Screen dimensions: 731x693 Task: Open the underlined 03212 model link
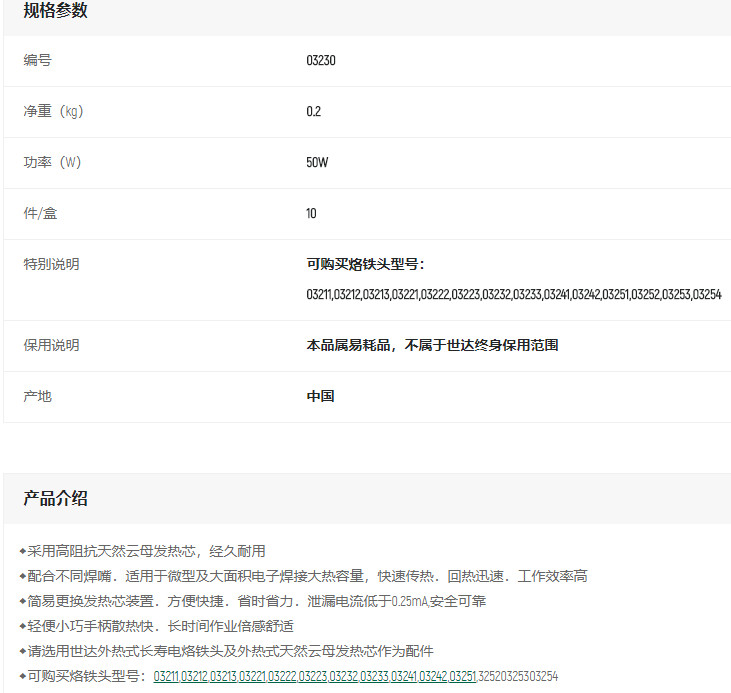tap(195, 677)
